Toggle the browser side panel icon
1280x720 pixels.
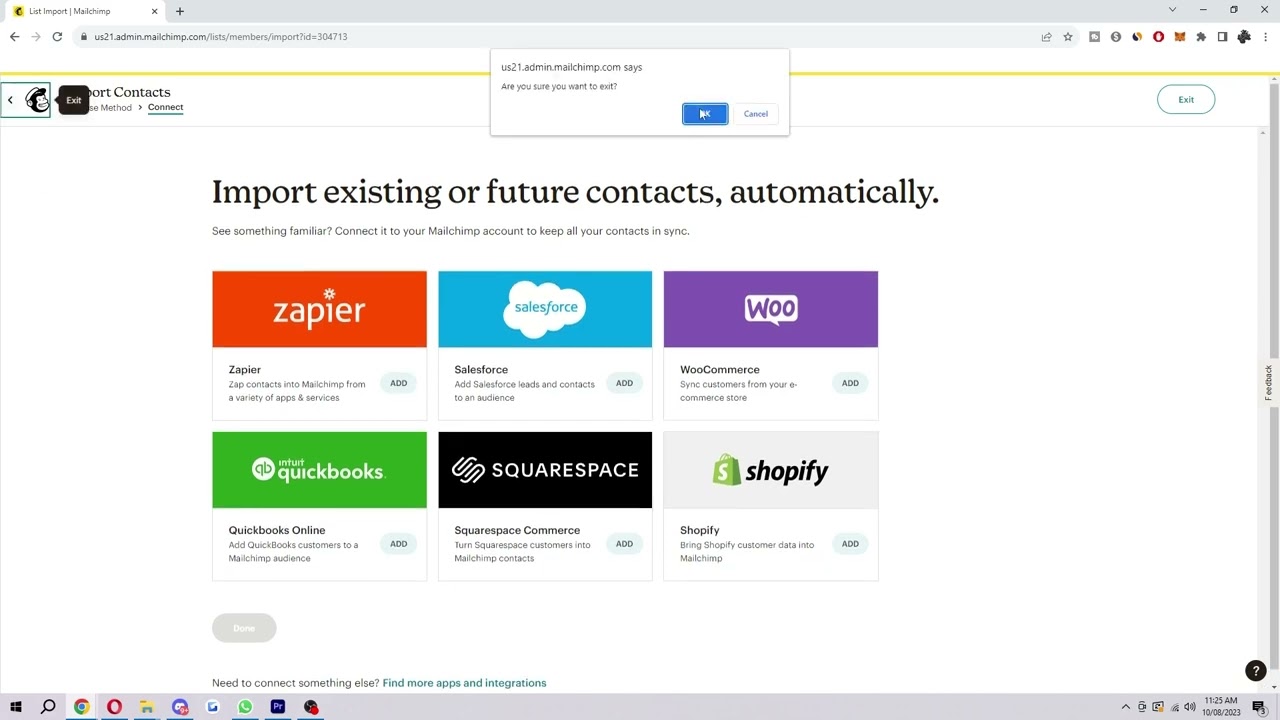pos(1222,37)
